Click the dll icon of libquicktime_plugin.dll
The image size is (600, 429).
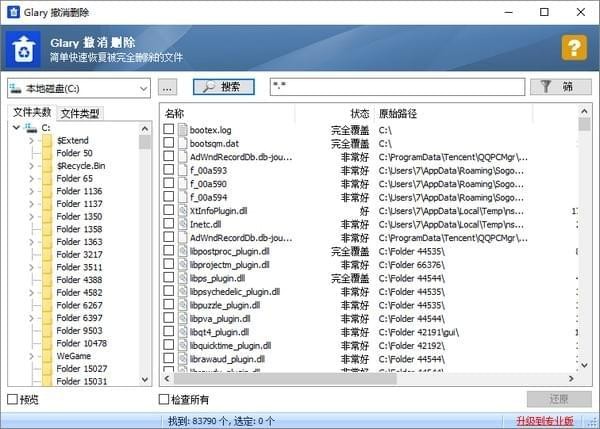click(183, 346)
